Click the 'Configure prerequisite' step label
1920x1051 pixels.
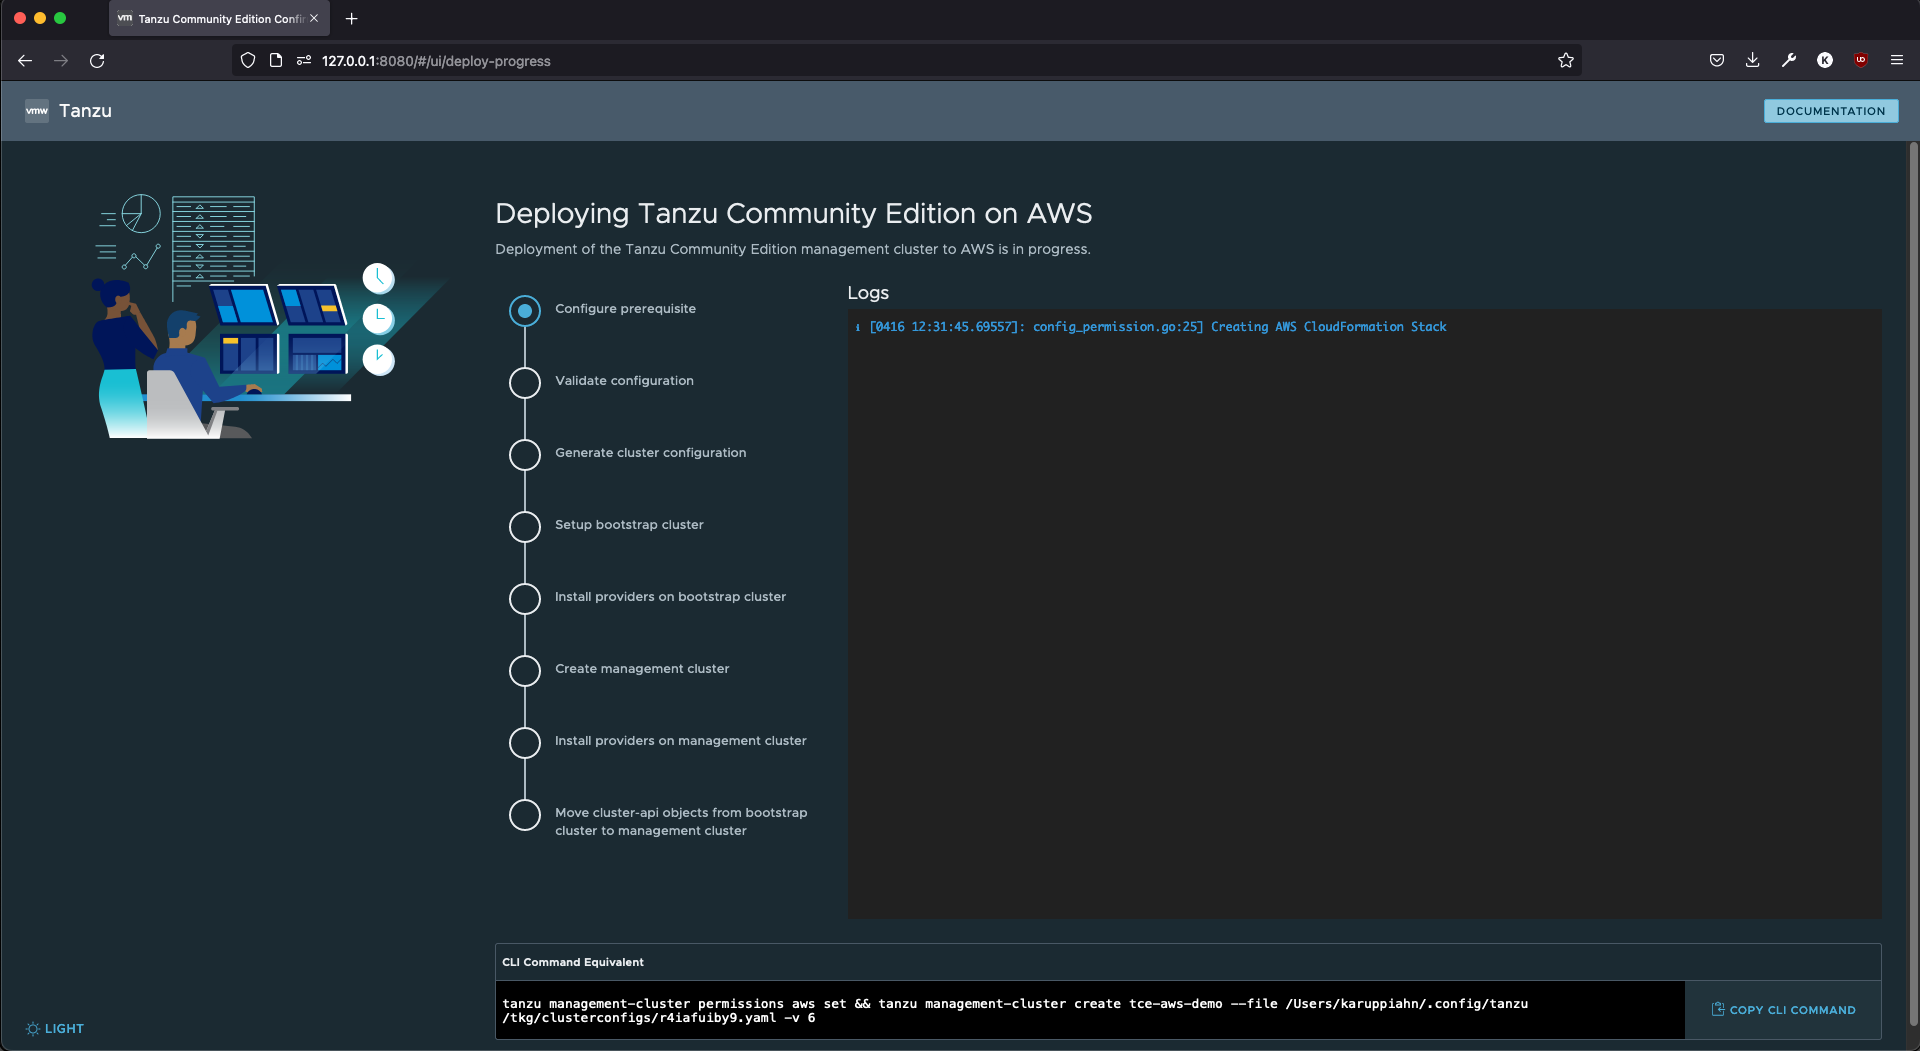tap(625, 309)
